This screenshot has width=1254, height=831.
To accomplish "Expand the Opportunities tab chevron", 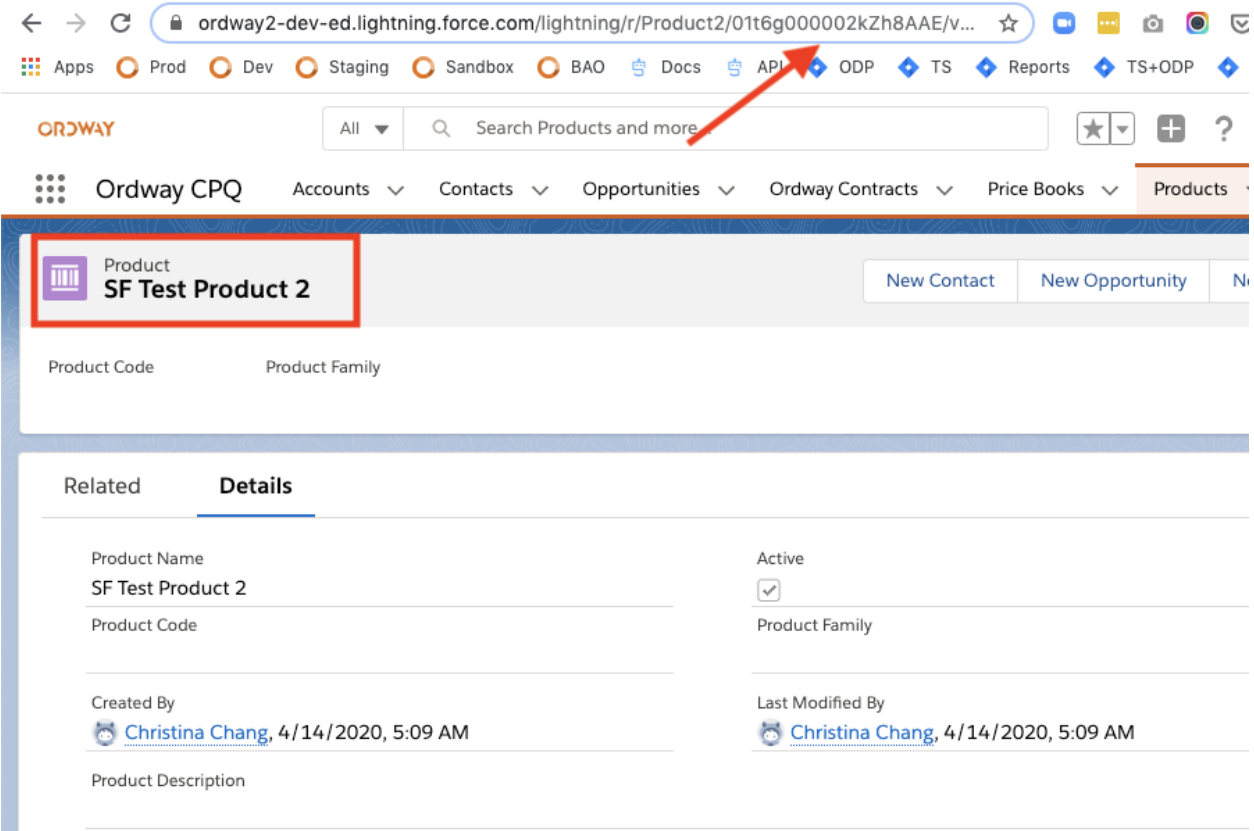I will 726,190.
